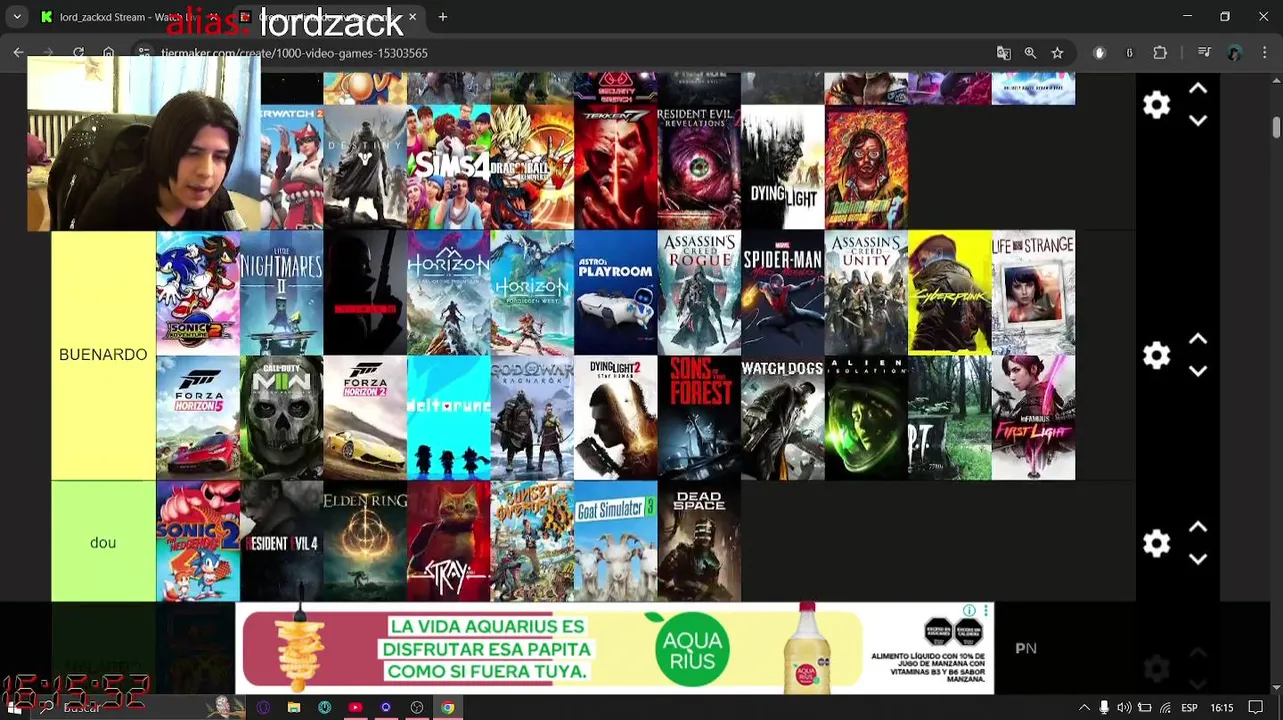Select The Sims 4 game tile
The width and height of the screenshot is (1283, 720).
pyautogui.click(x=448, y=167)
